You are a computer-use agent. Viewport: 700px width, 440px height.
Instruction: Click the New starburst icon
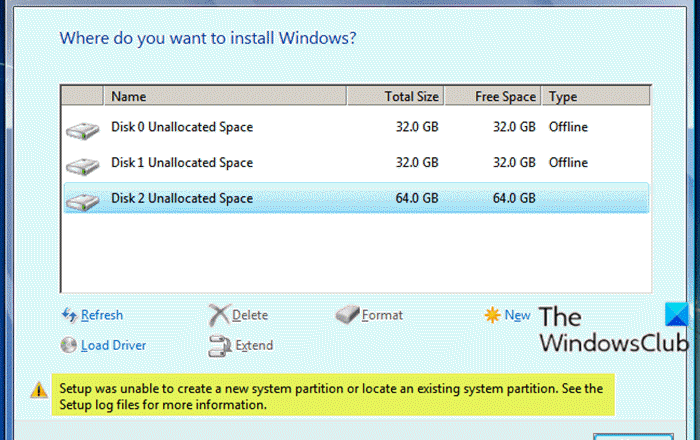point(492,315)
